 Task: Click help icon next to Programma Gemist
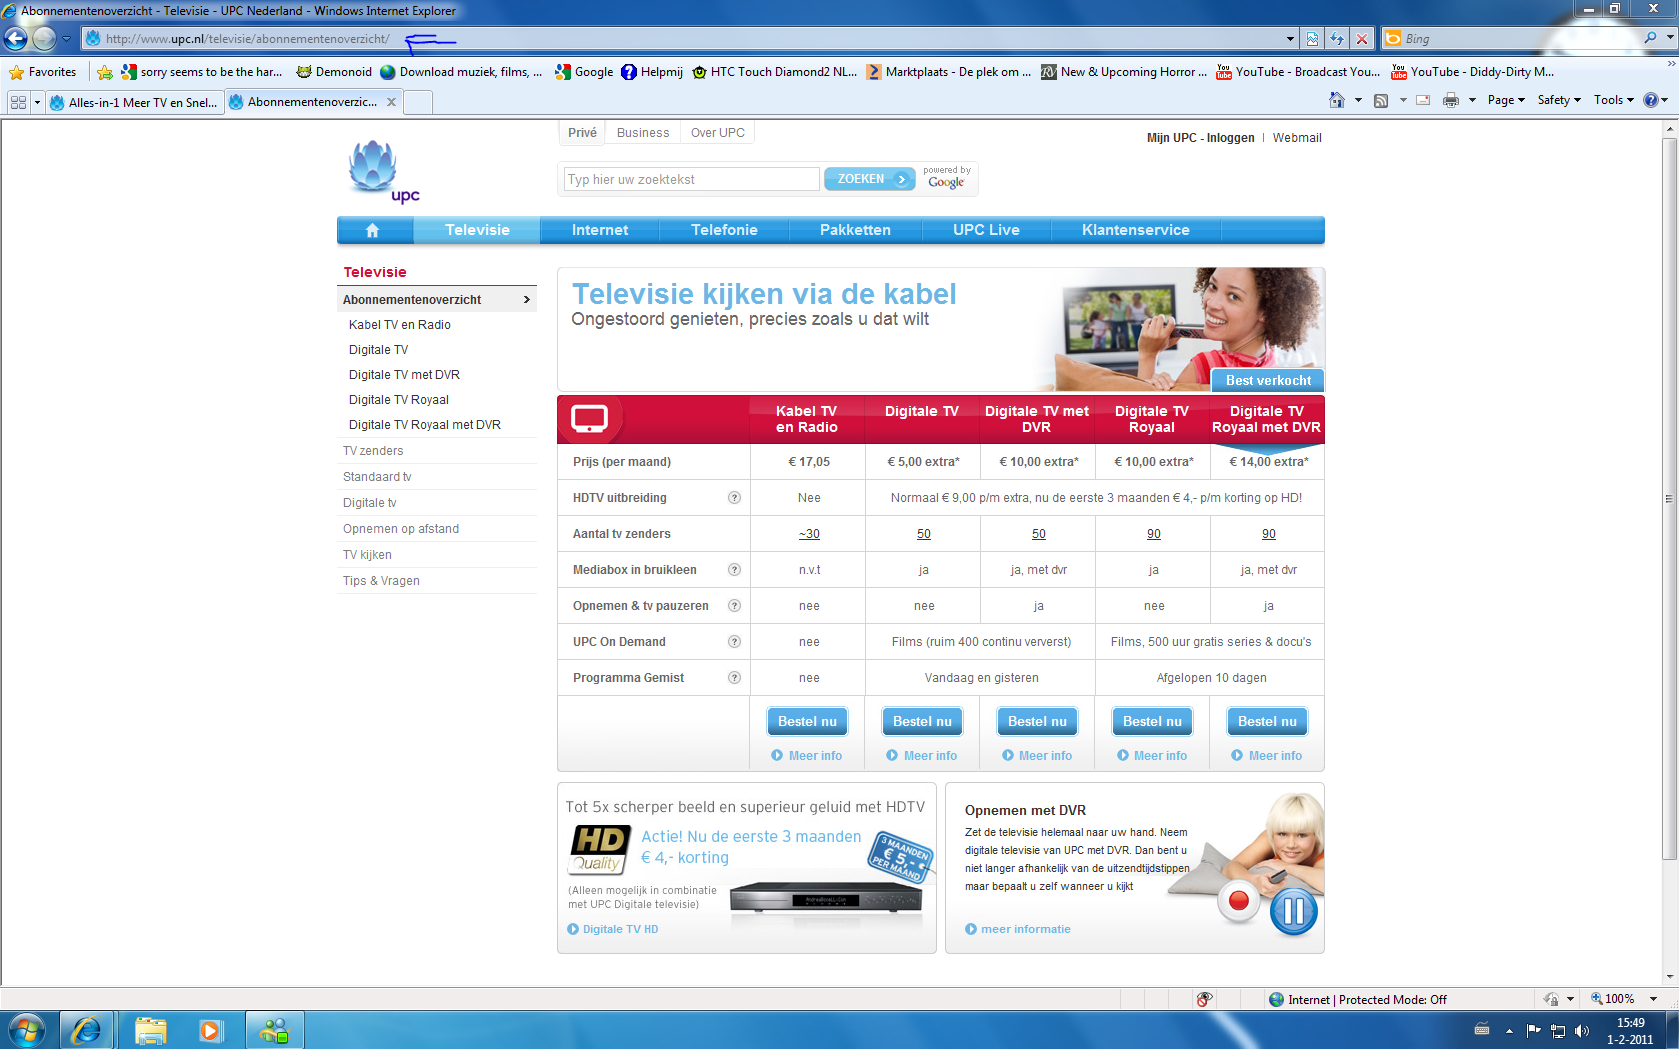734,678
